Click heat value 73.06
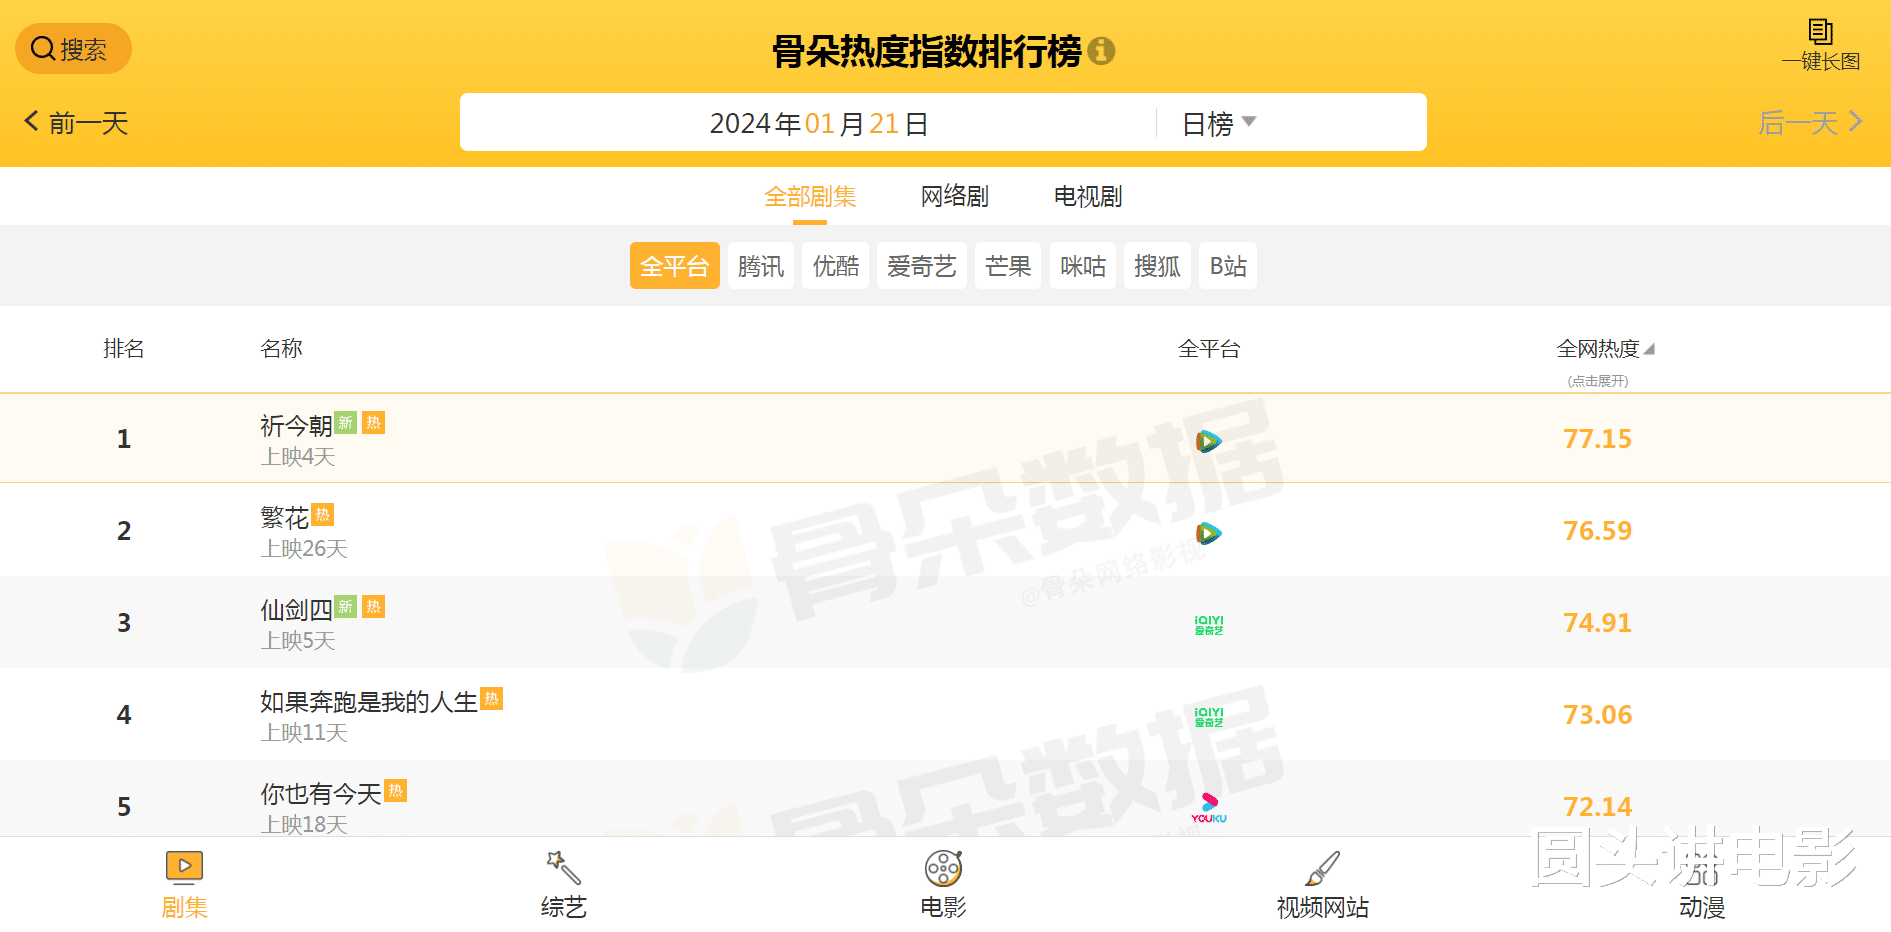1891x932 pixels. pos(1597,715)
